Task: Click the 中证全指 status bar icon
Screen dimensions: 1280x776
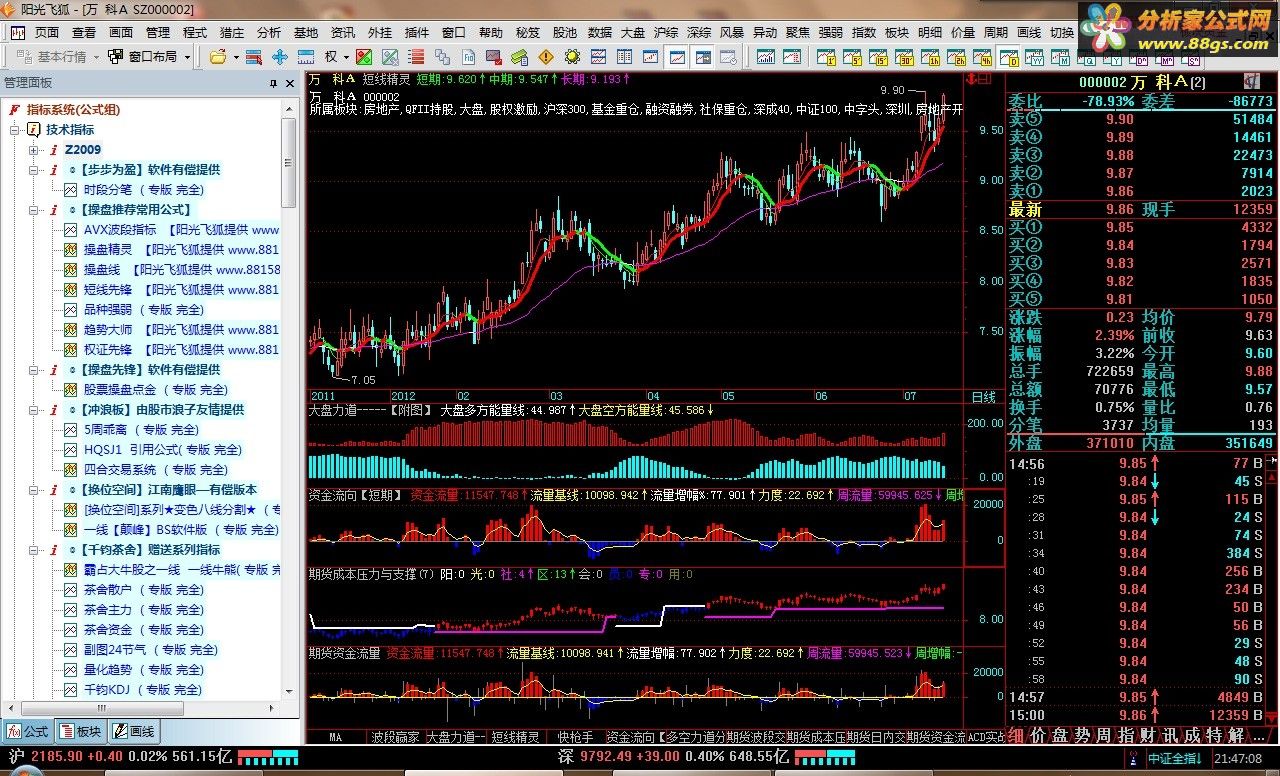Action: click(1175, 759)
